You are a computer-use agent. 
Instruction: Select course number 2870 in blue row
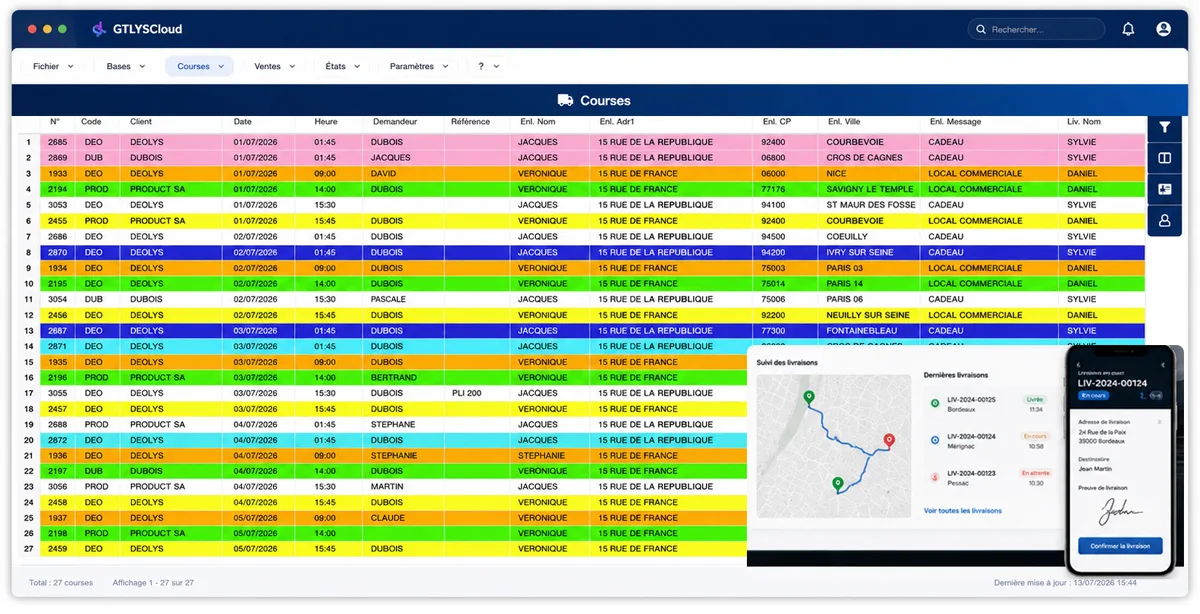[57, 252]
